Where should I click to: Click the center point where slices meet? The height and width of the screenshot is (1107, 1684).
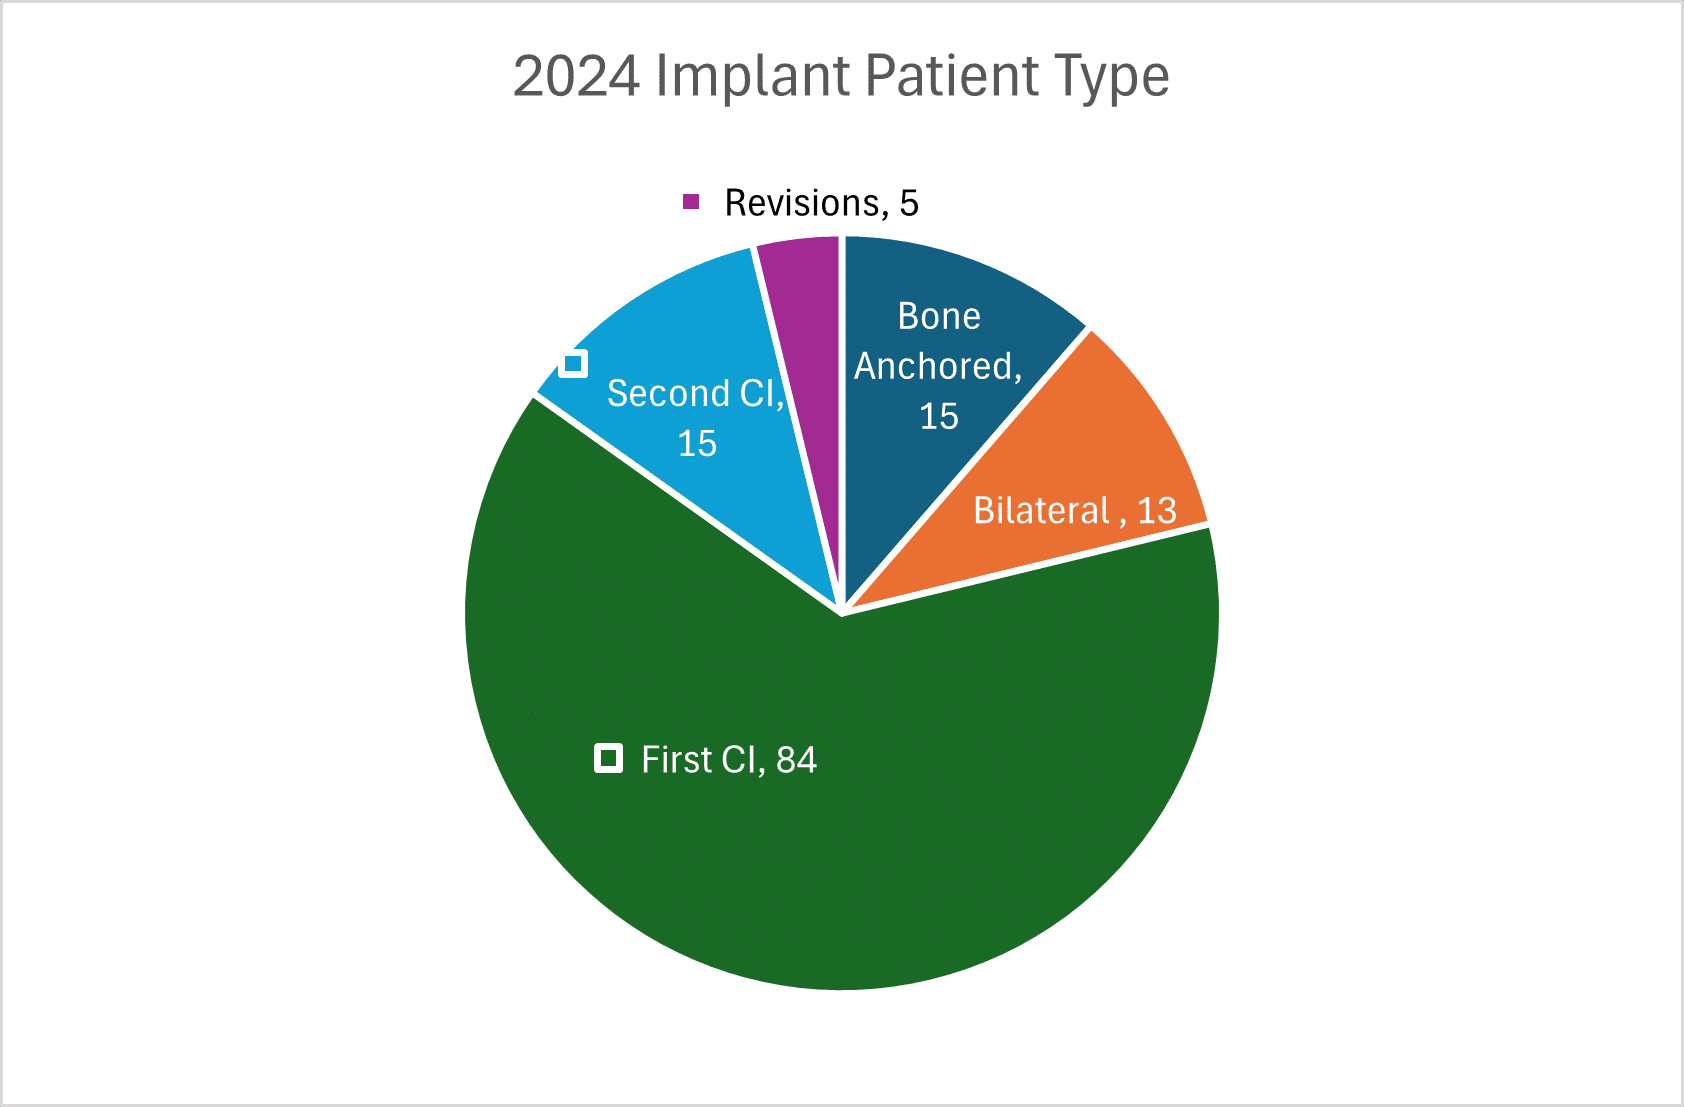tap(842, 612)
